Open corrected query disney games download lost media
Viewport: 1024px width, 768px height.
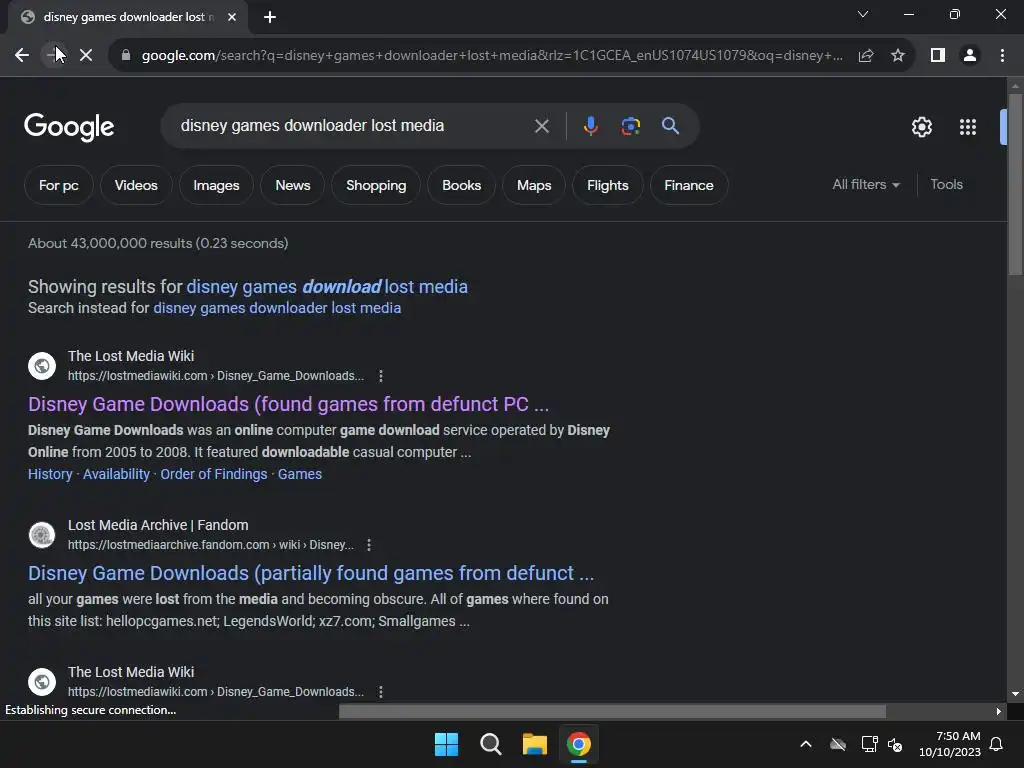pyautogui.click(x=327, y=287)
